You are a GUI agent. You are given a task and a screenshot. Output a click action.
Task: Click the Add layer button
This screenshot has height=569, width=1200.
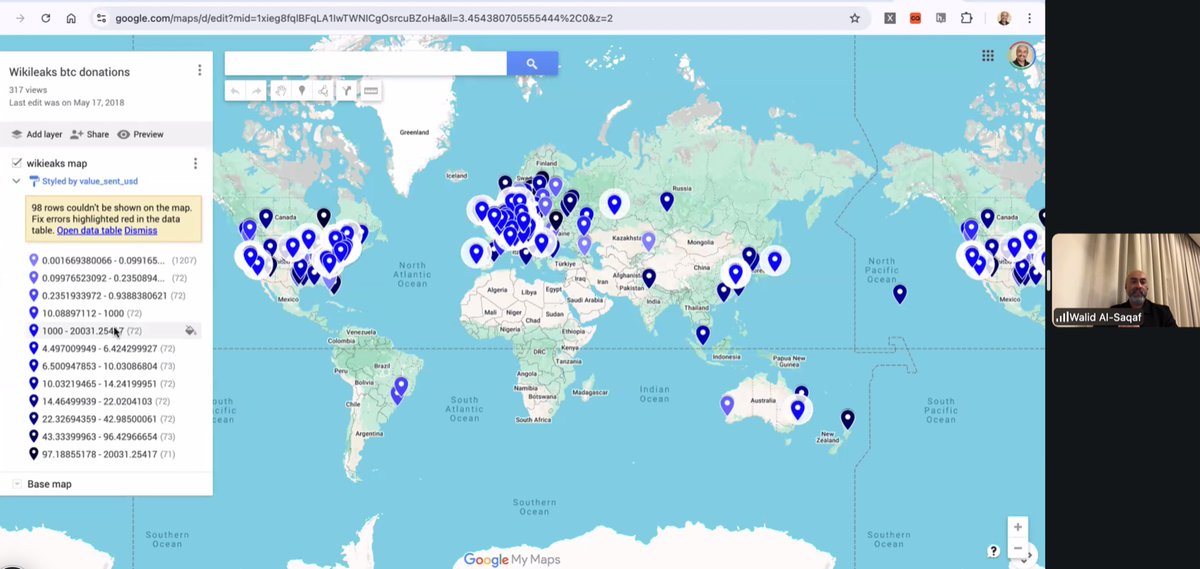(36, 134)
